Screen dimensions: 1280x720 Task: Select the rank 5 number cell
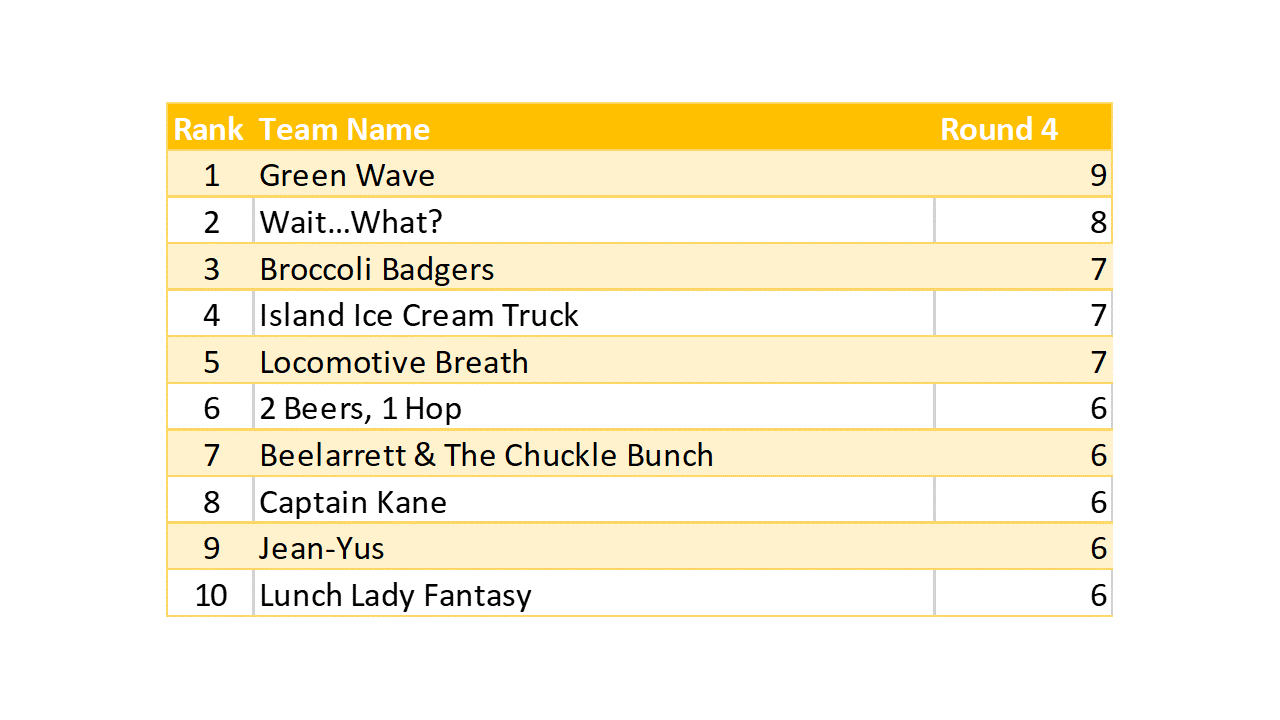click(211, 362)
